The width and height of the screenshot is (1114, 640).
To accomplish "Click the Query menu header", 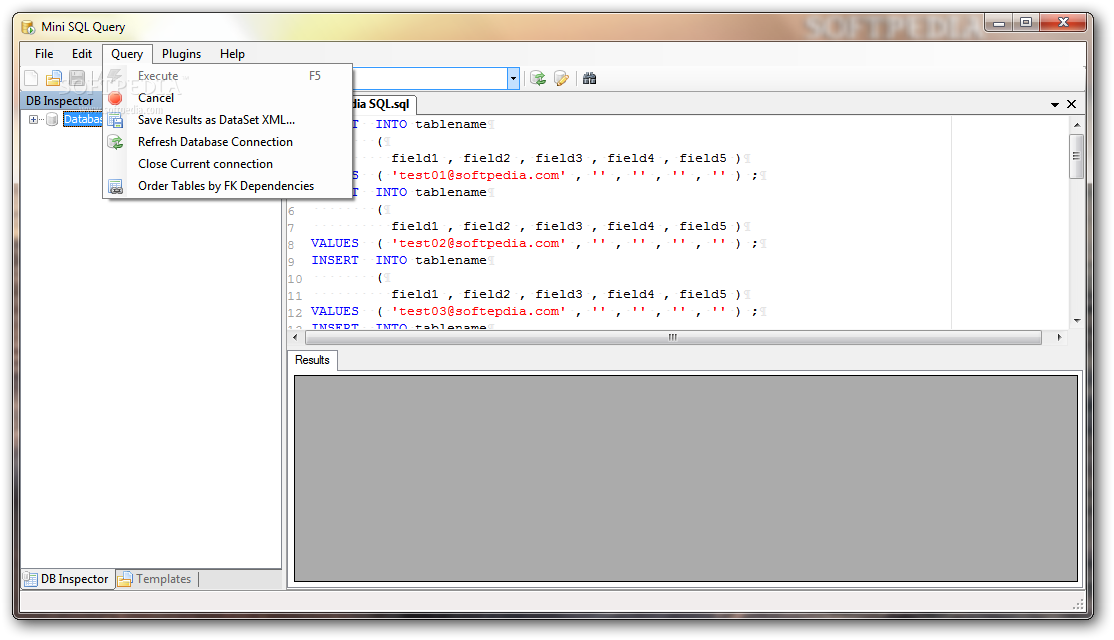I will tap(127, 54).
